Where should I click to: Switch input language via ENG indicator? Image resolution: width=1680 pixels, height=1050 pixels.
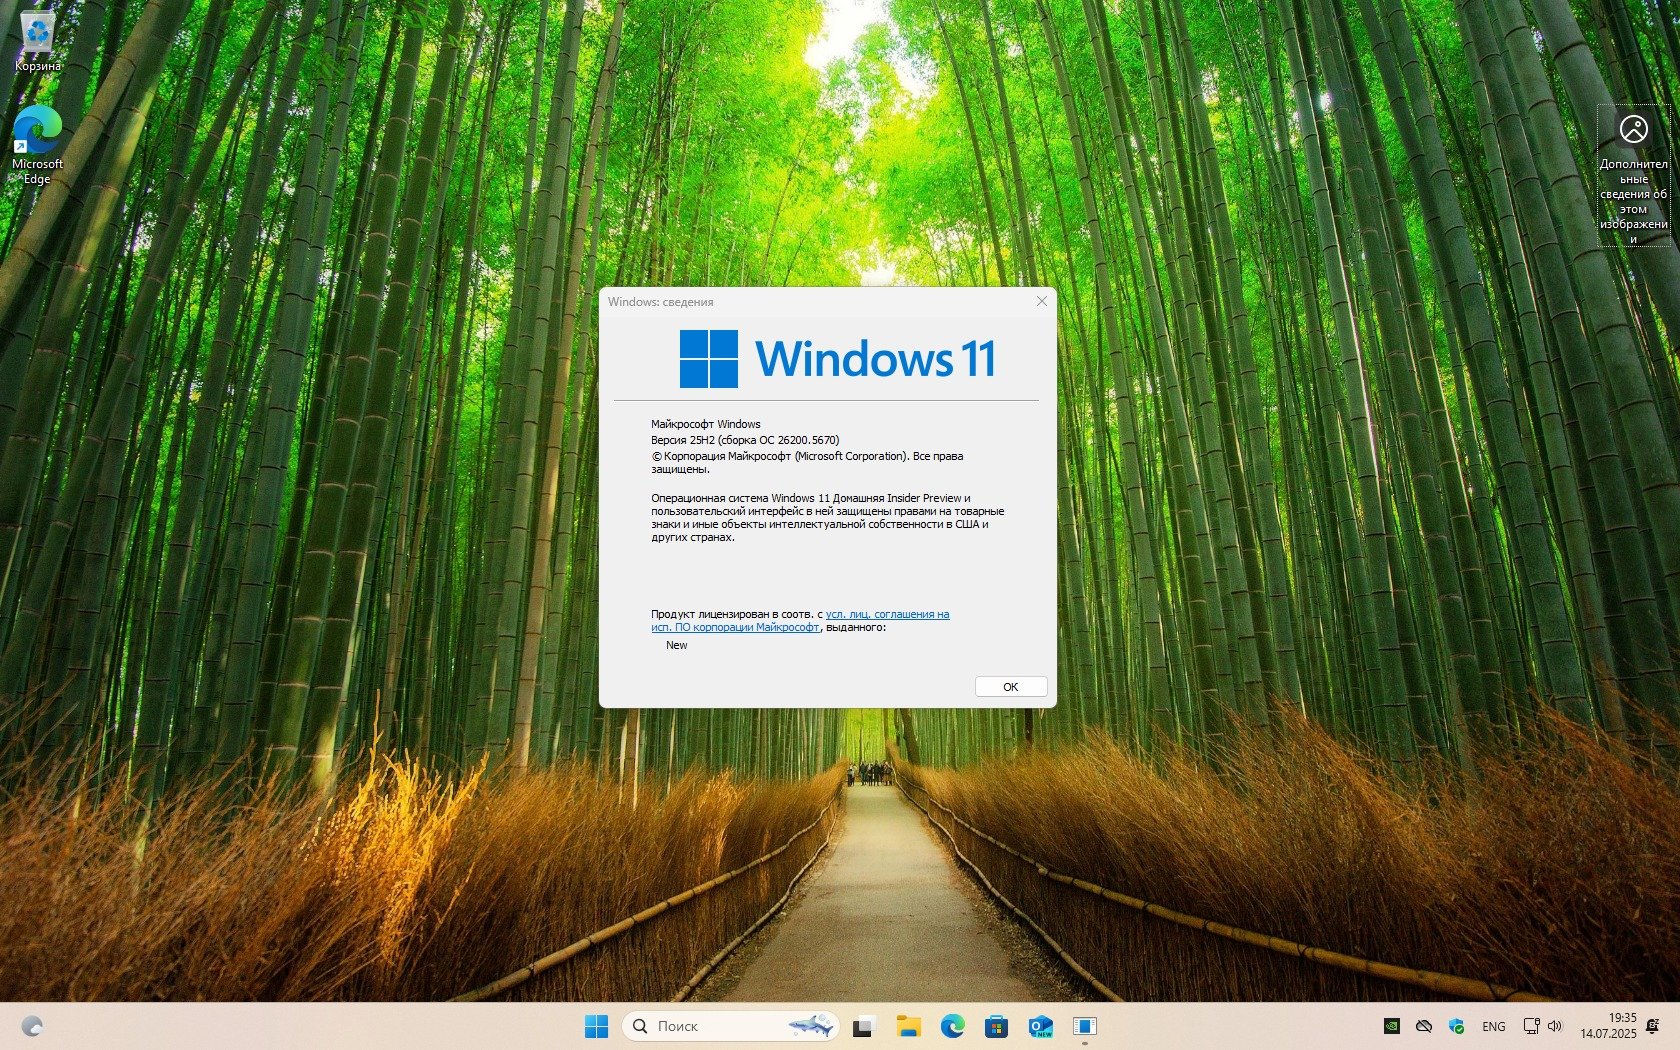[1493, 1026]
